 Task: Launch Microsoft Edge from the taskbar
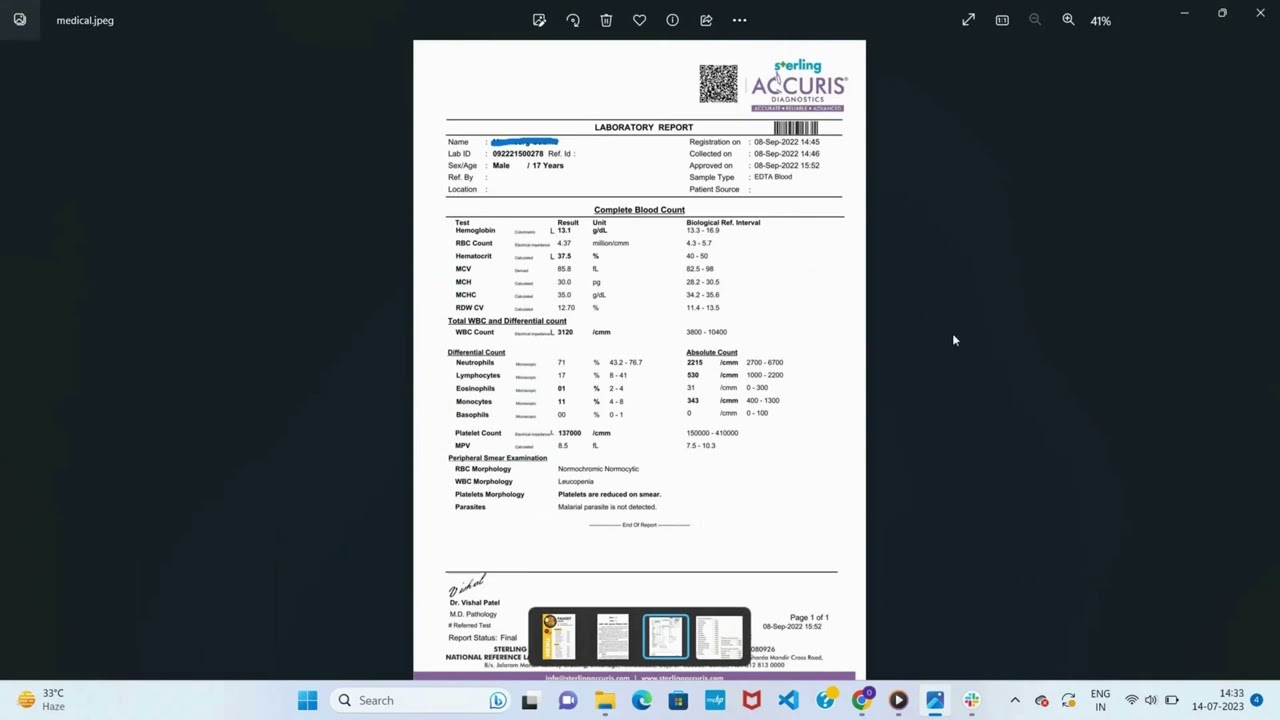(x=641, y=700)
